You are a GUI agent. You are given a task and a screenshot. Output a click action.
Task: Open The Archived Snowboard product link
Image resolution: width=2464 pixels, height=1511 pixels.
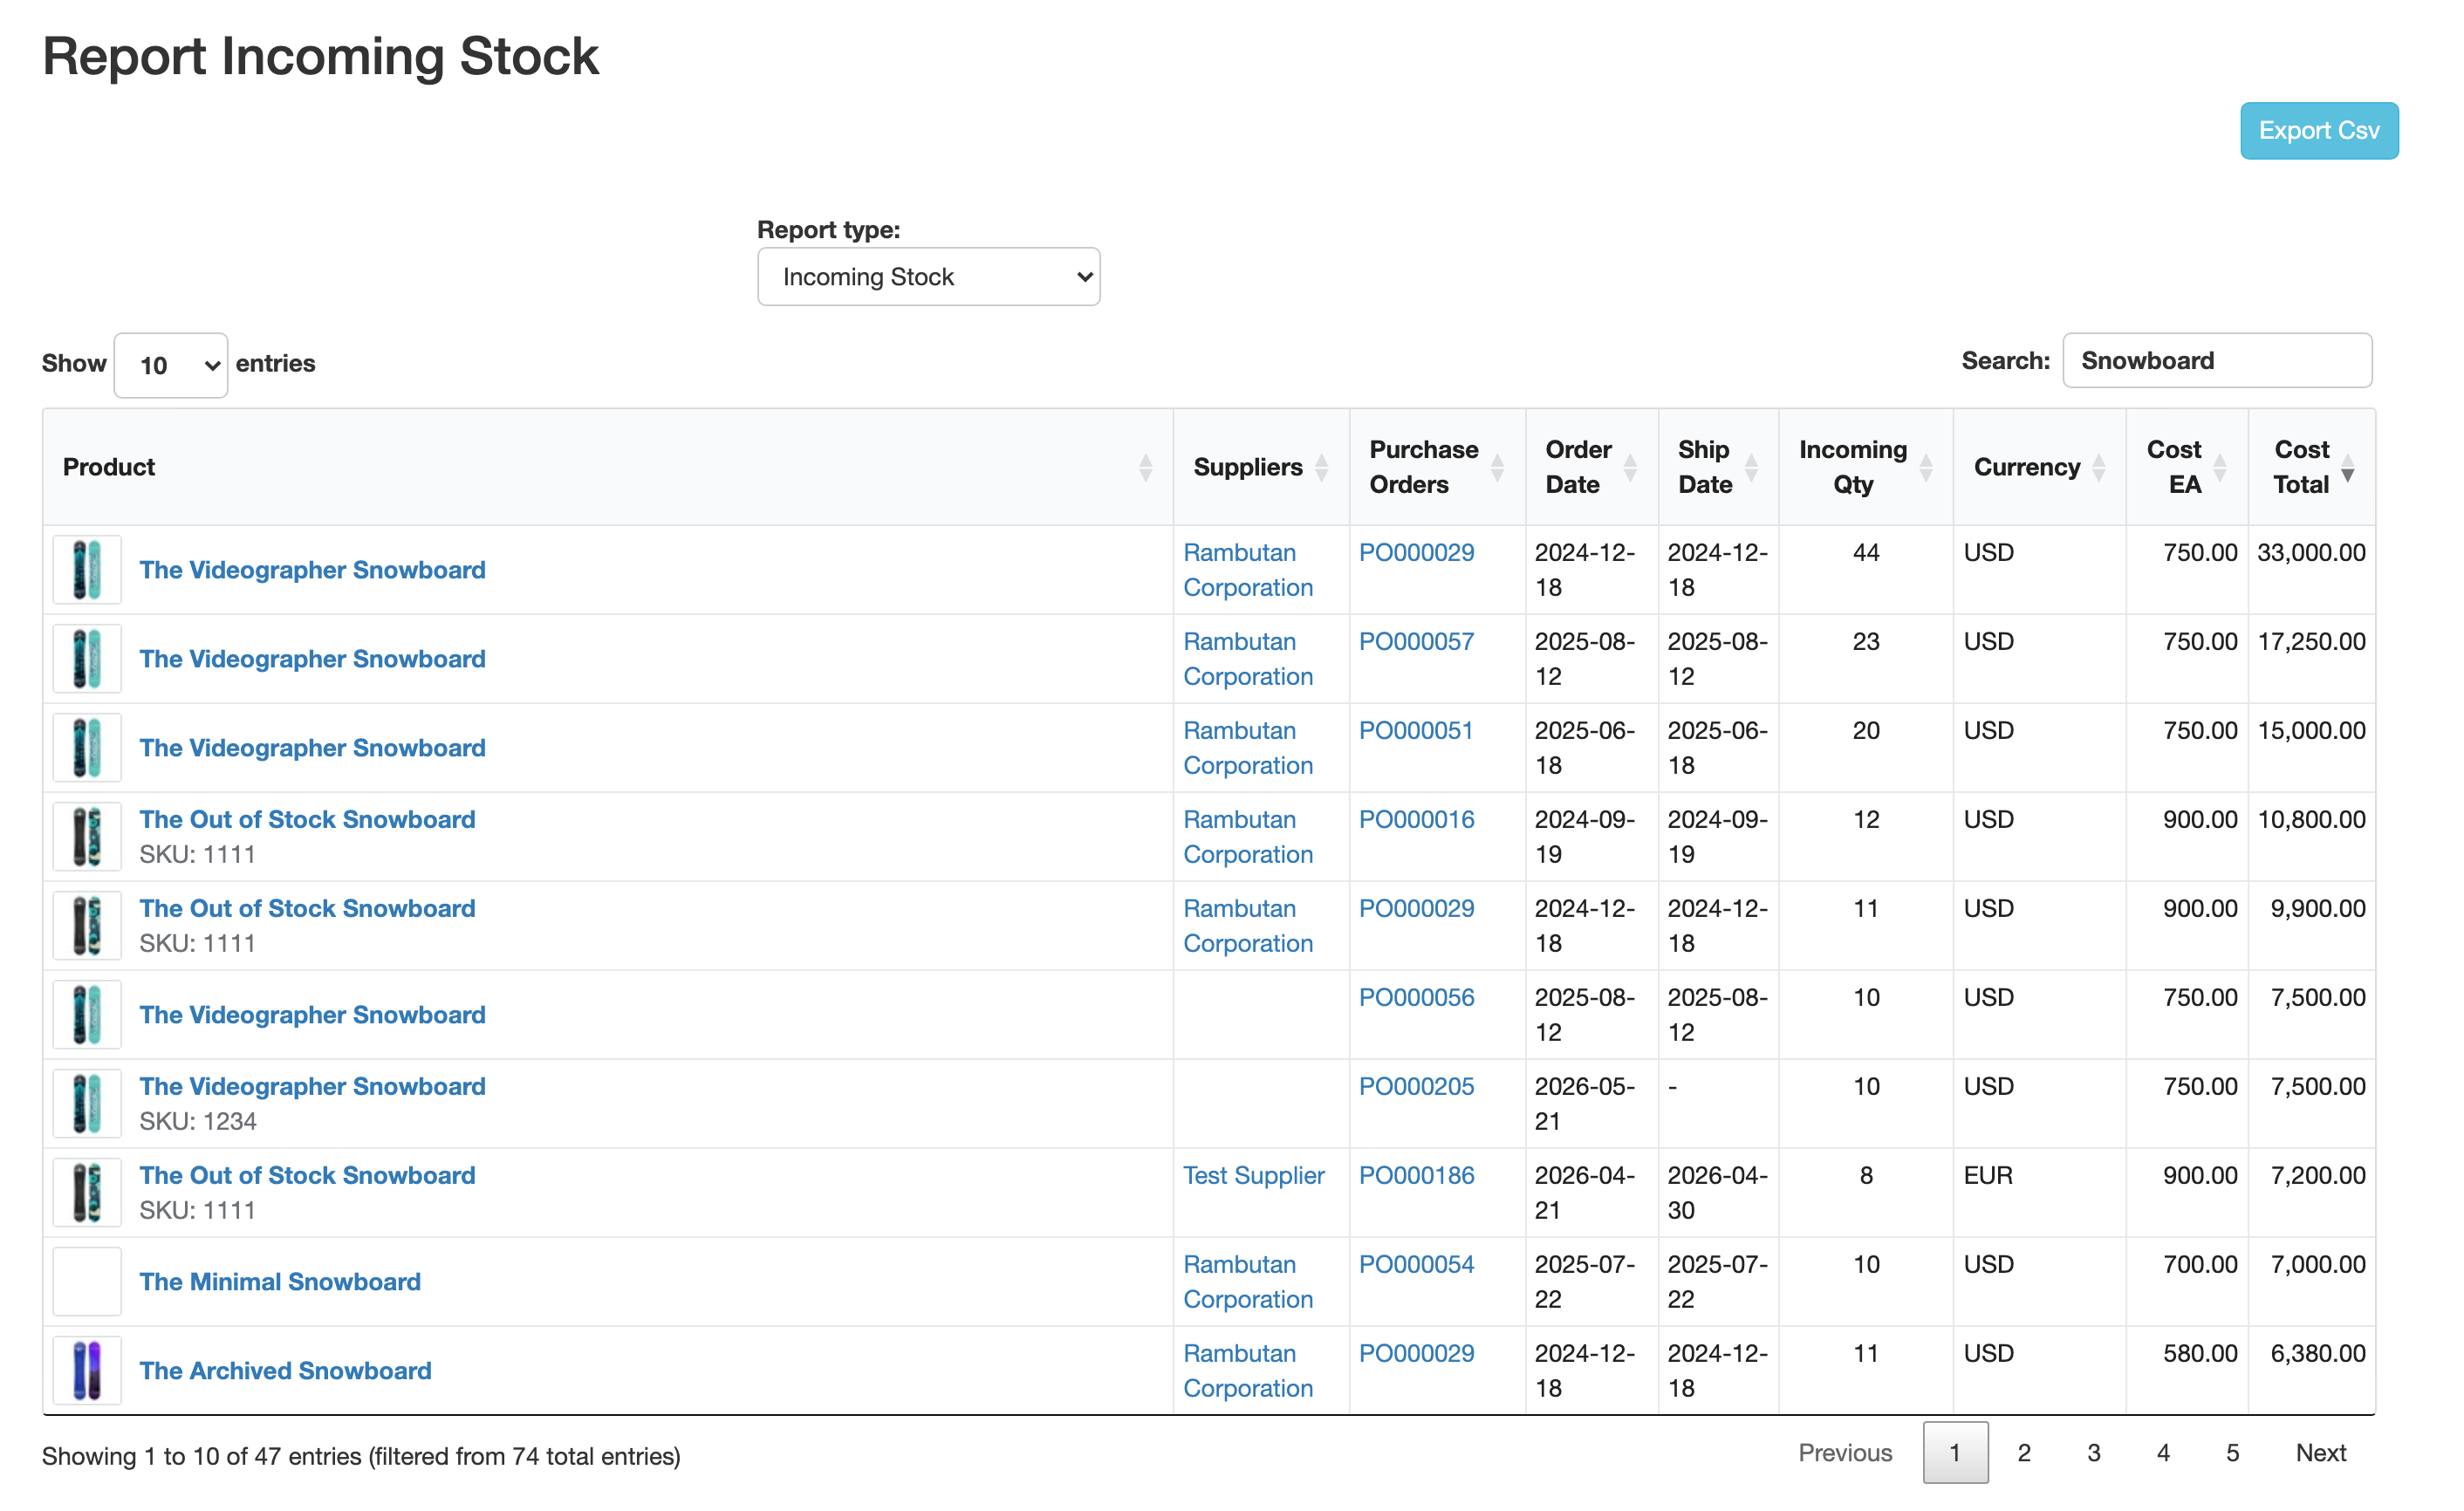coord(285,1371)
